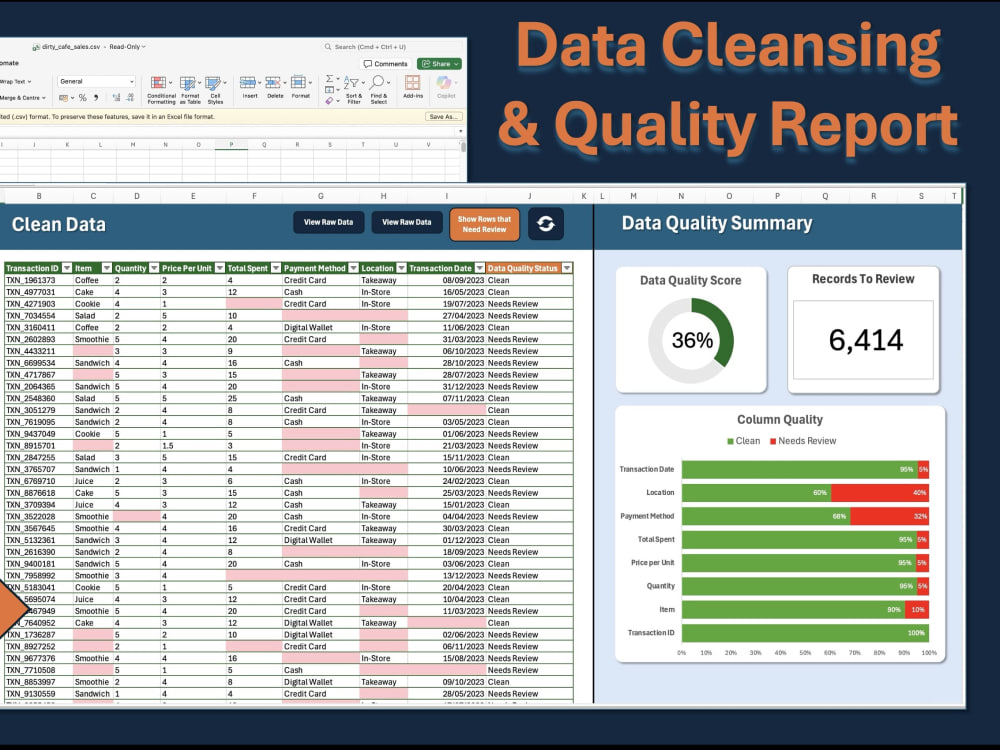Expand the formula bar with the arrow
1000x750 pixels.
click(460, 131)
